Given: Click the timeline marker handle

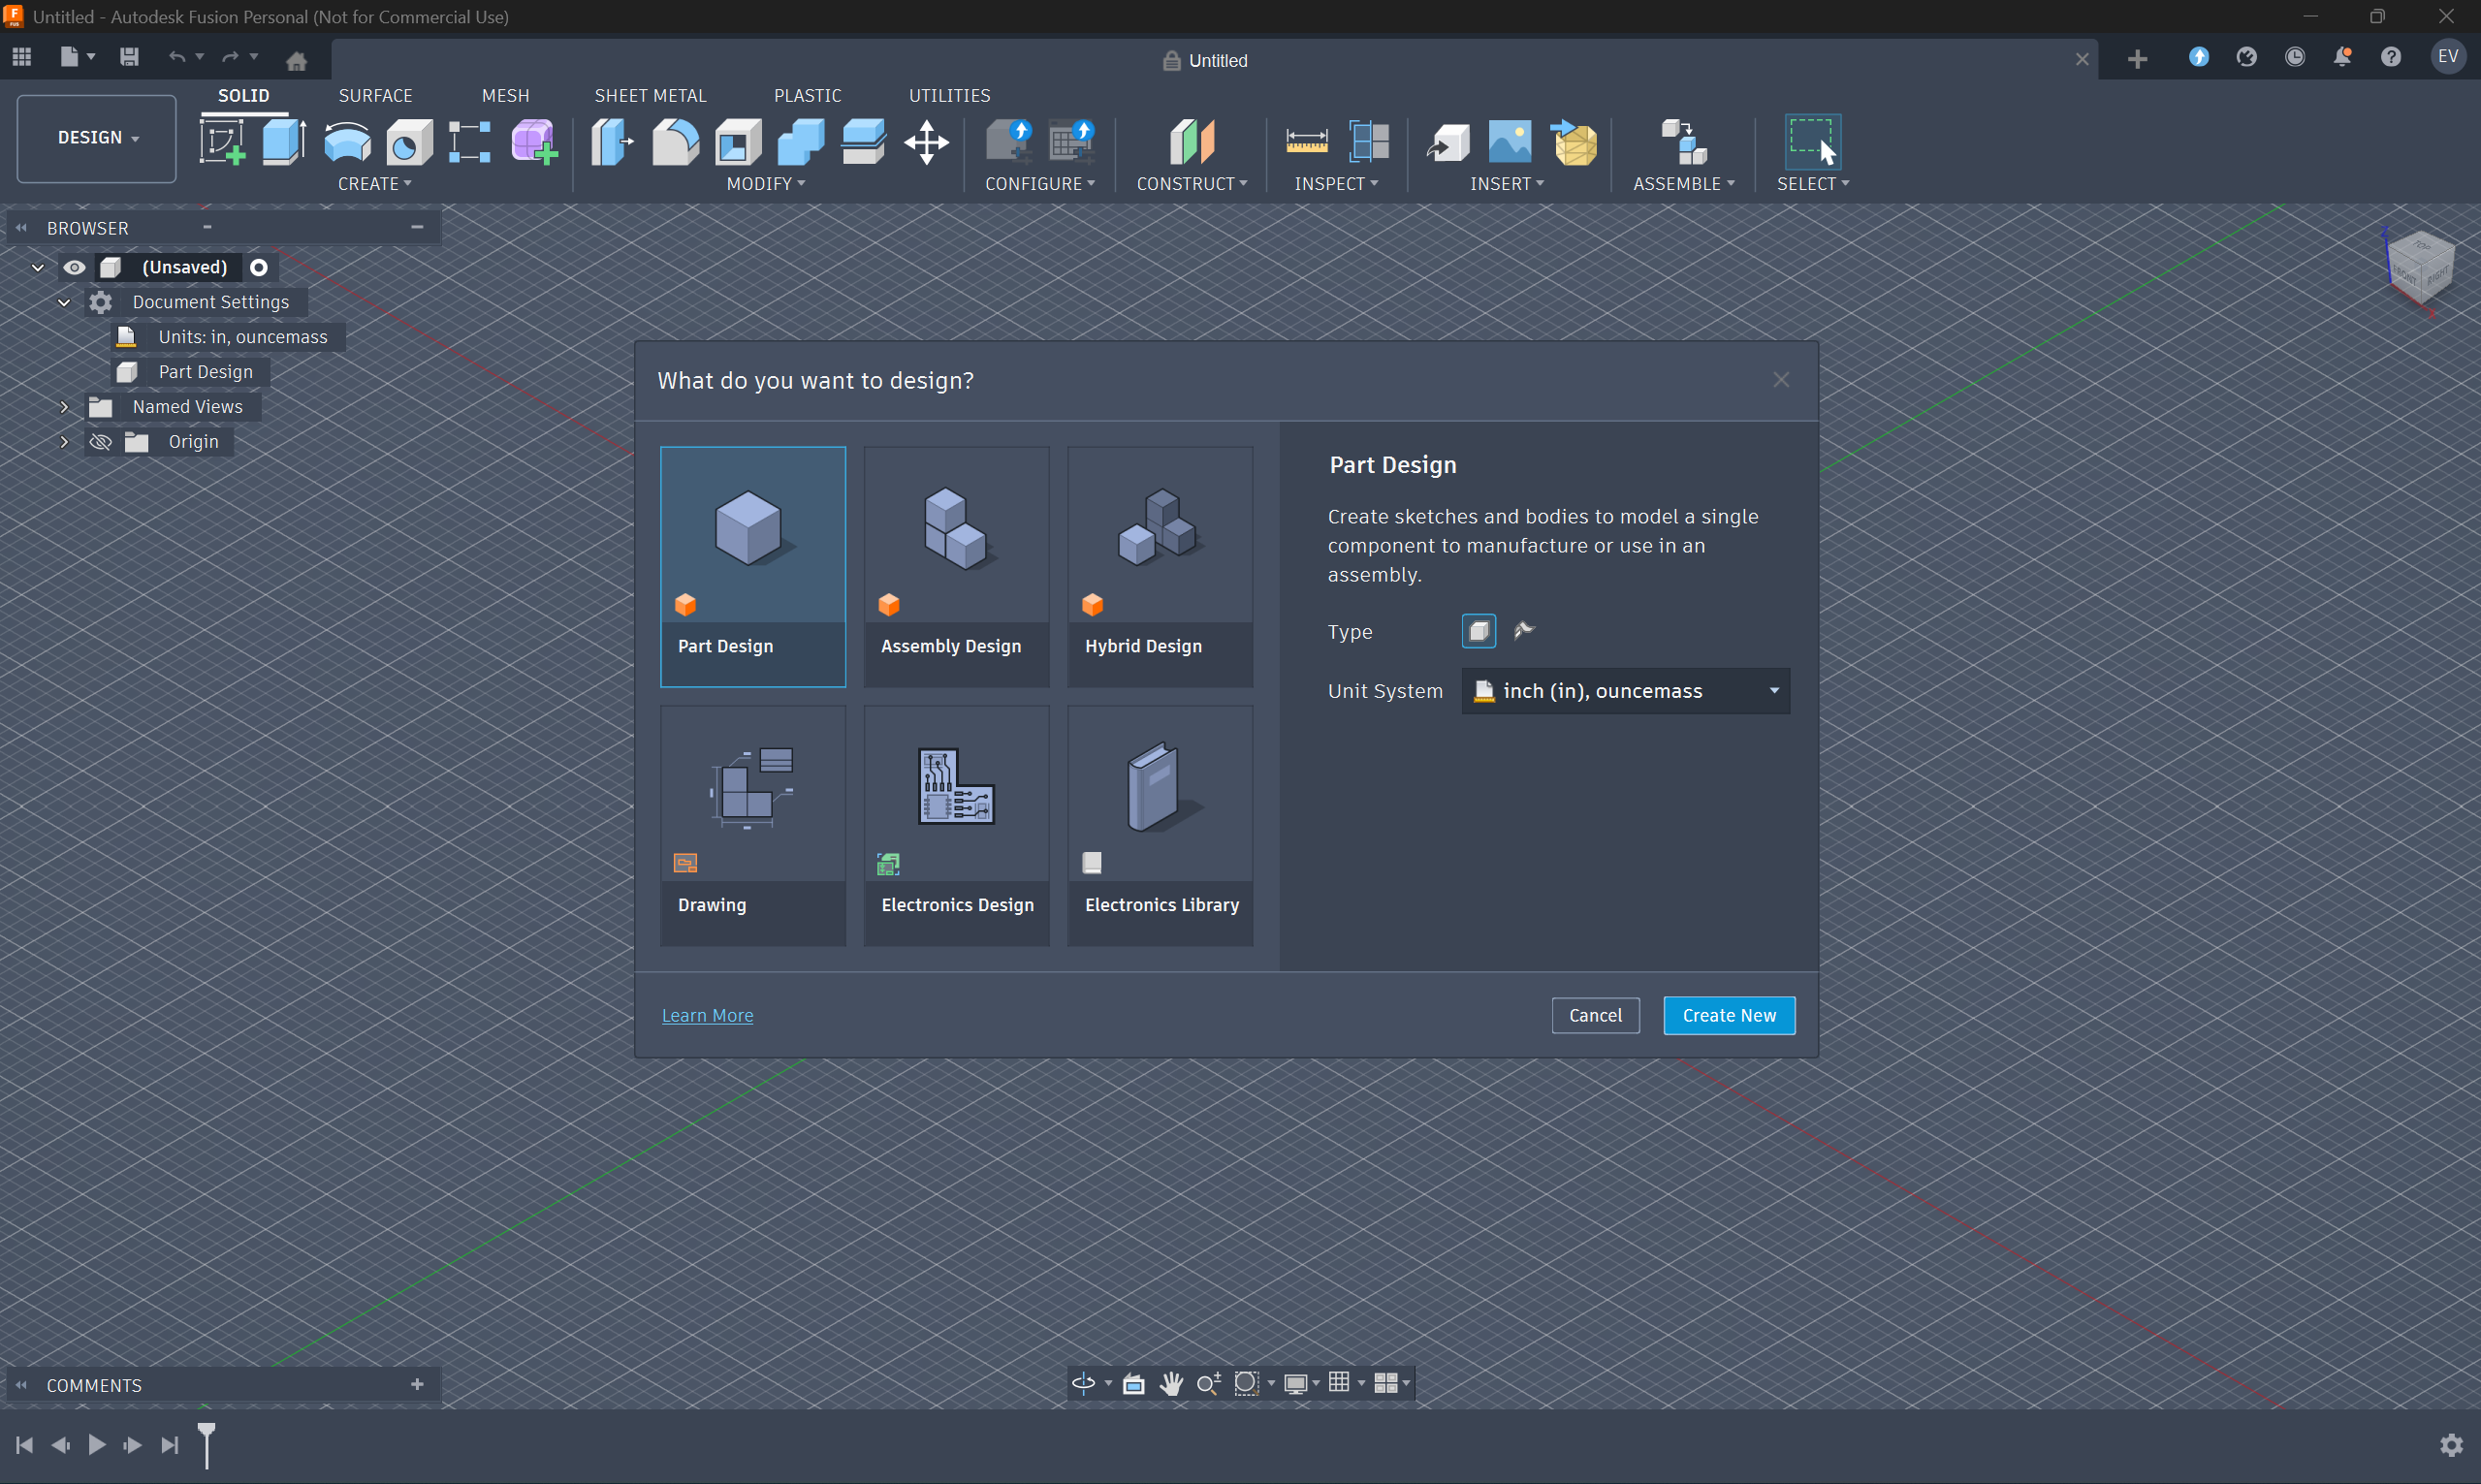Looking at the screenshot, I should tap(207, 1433).
